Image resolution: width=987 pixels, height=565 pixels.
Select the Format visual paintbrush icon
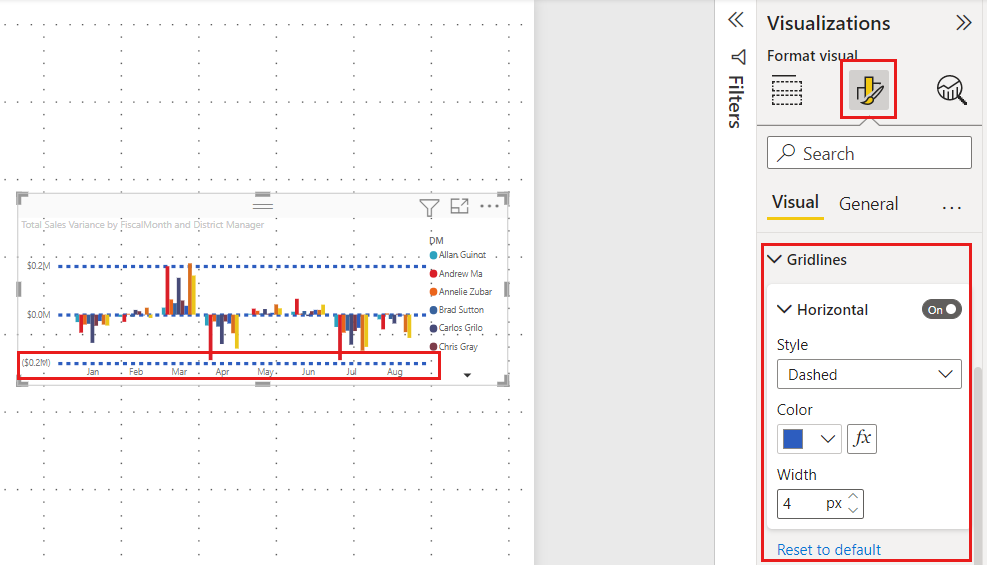coord(869,90)
